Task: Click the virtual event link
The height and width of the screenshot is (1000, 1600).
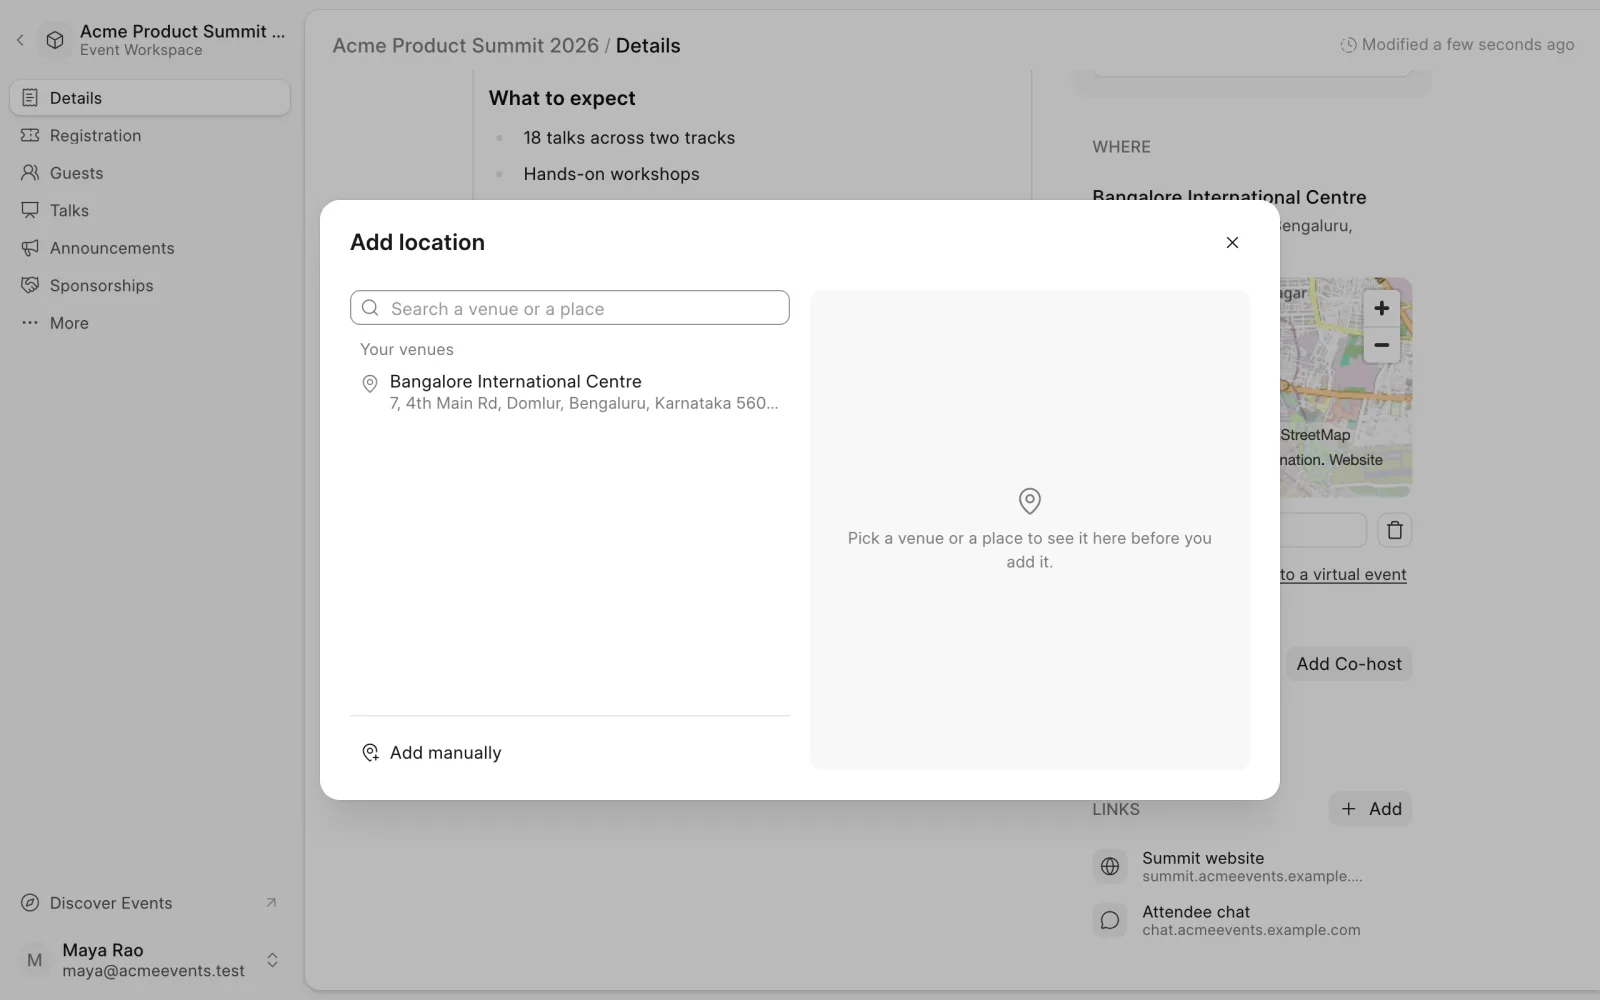Action: pos(1343,575)
